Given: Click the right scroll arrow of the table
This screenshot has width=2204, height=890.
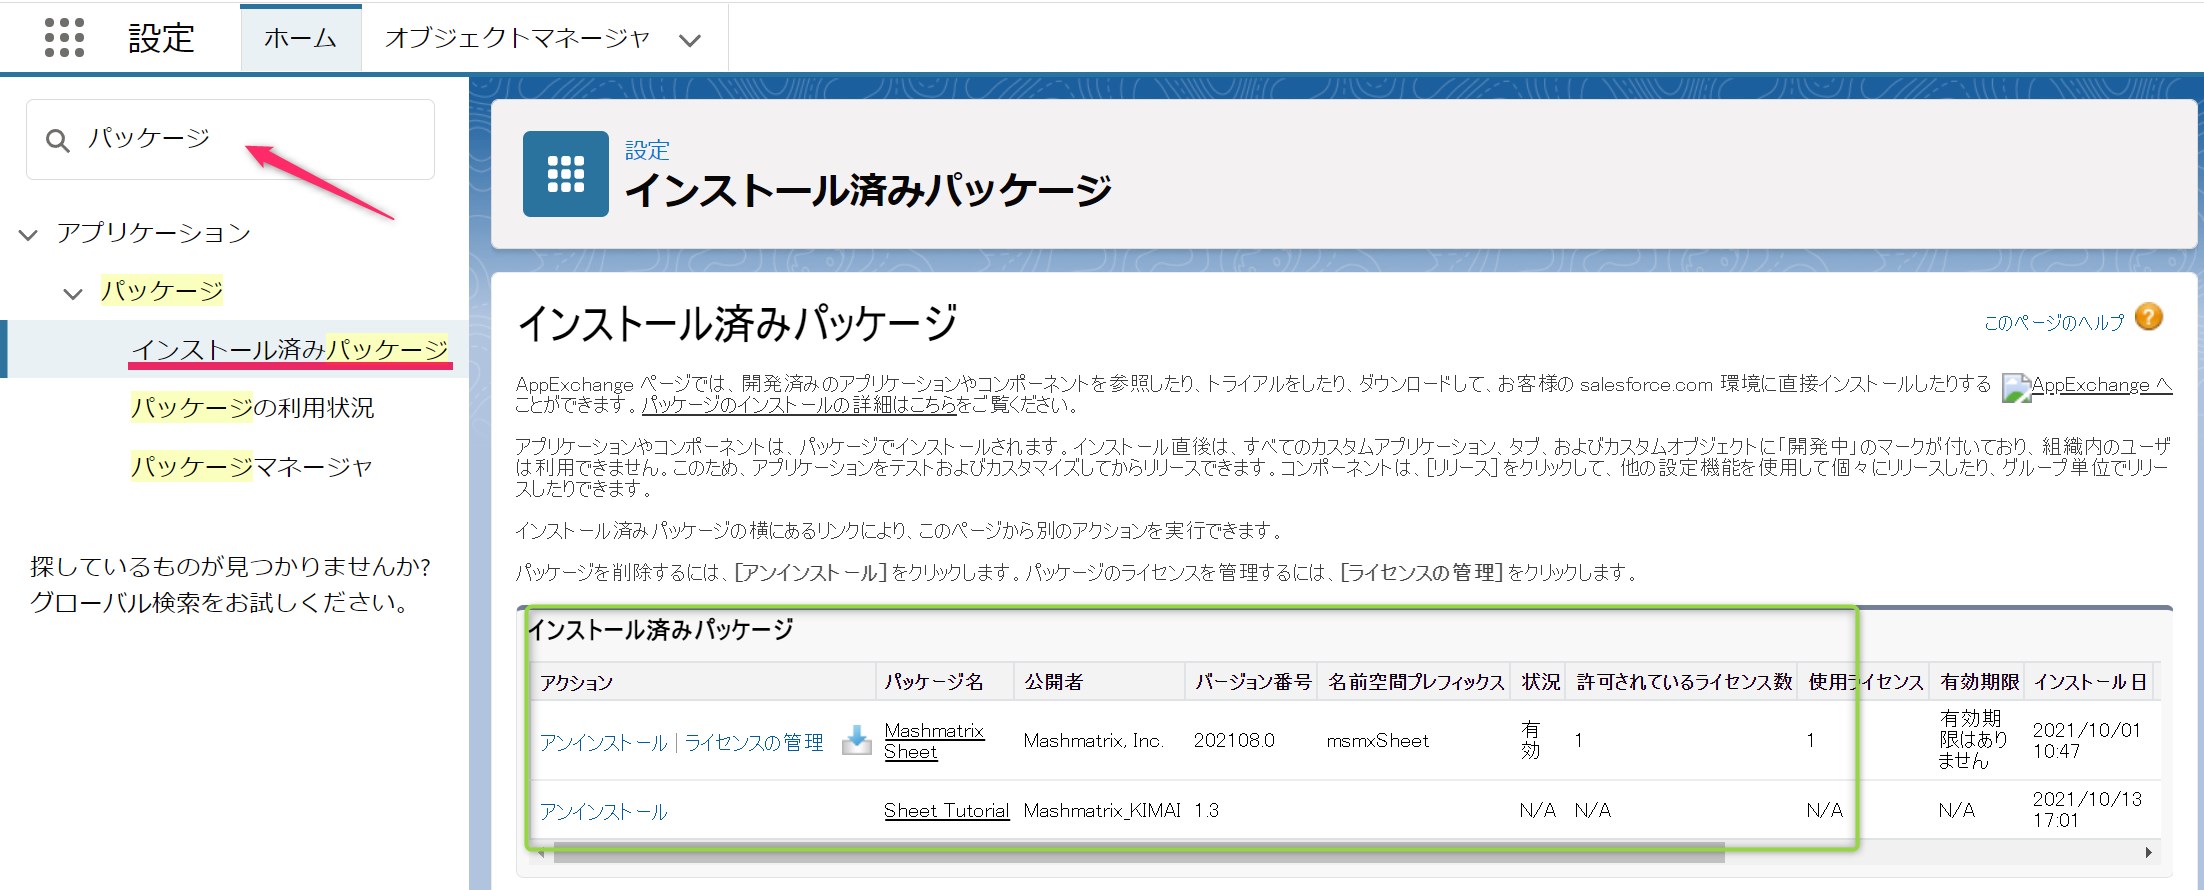Looking at the screenshot, I should point(2147,852).
